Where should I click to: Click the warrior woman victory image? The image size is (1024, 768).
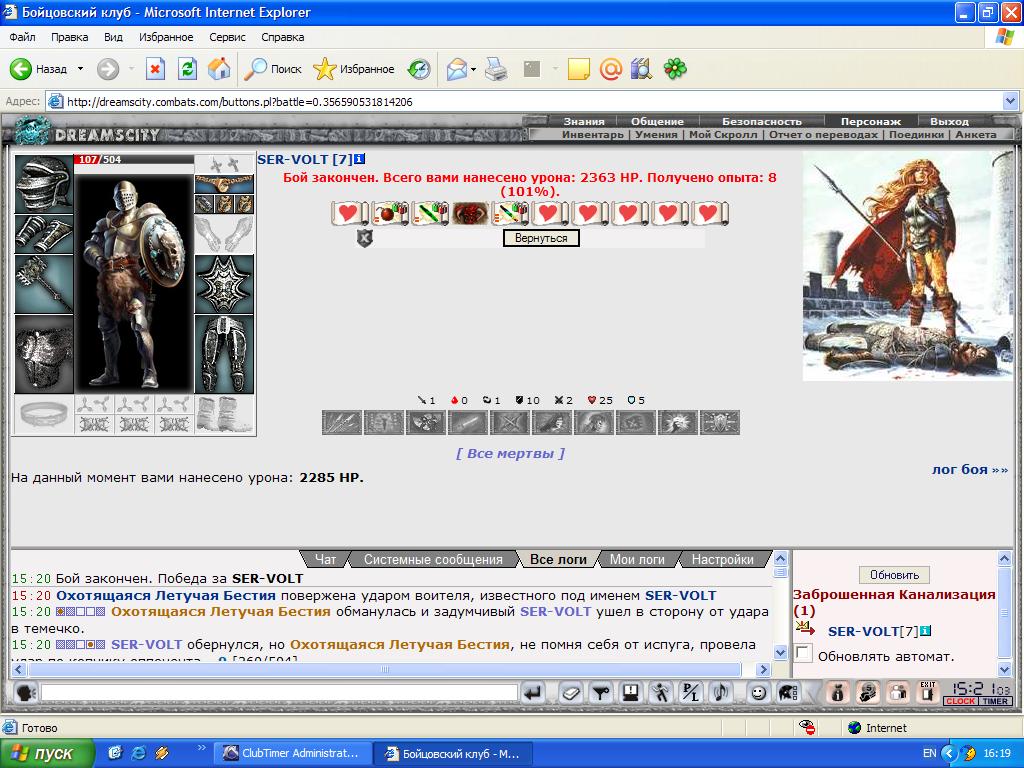click(908, 265)
